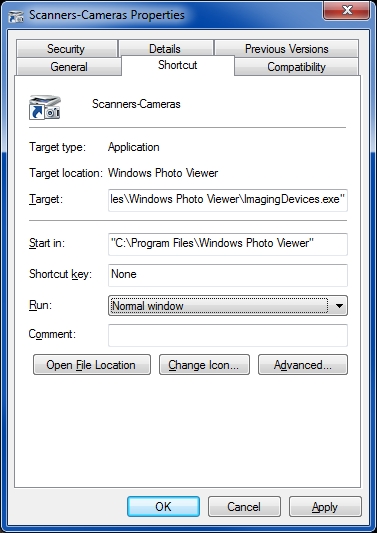The image size is (377, 533).
Task: Click the Change Icon button
Action: click(204, 365)
